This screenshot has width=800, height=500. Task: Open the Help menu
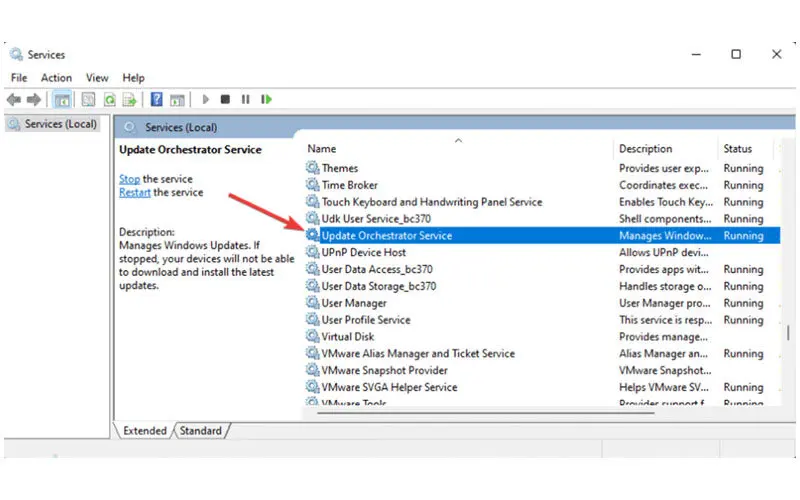click(x=133, y=78)
